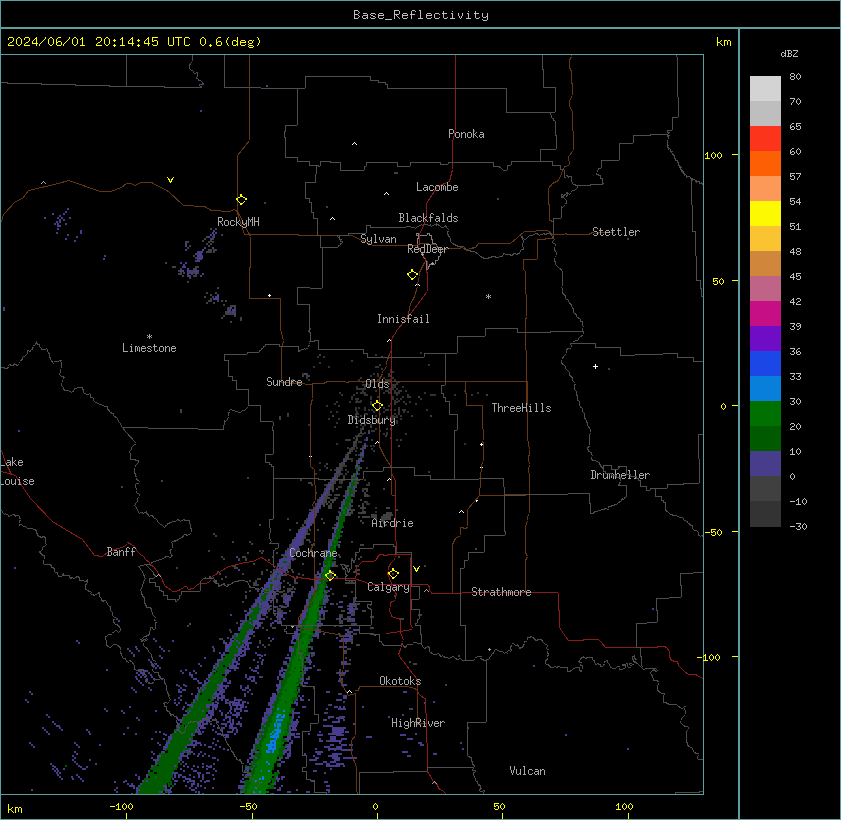Click the light gray 80 dBZ legend swatch
The width and height of the screenshot is (841, 820).
click(765, 89)
